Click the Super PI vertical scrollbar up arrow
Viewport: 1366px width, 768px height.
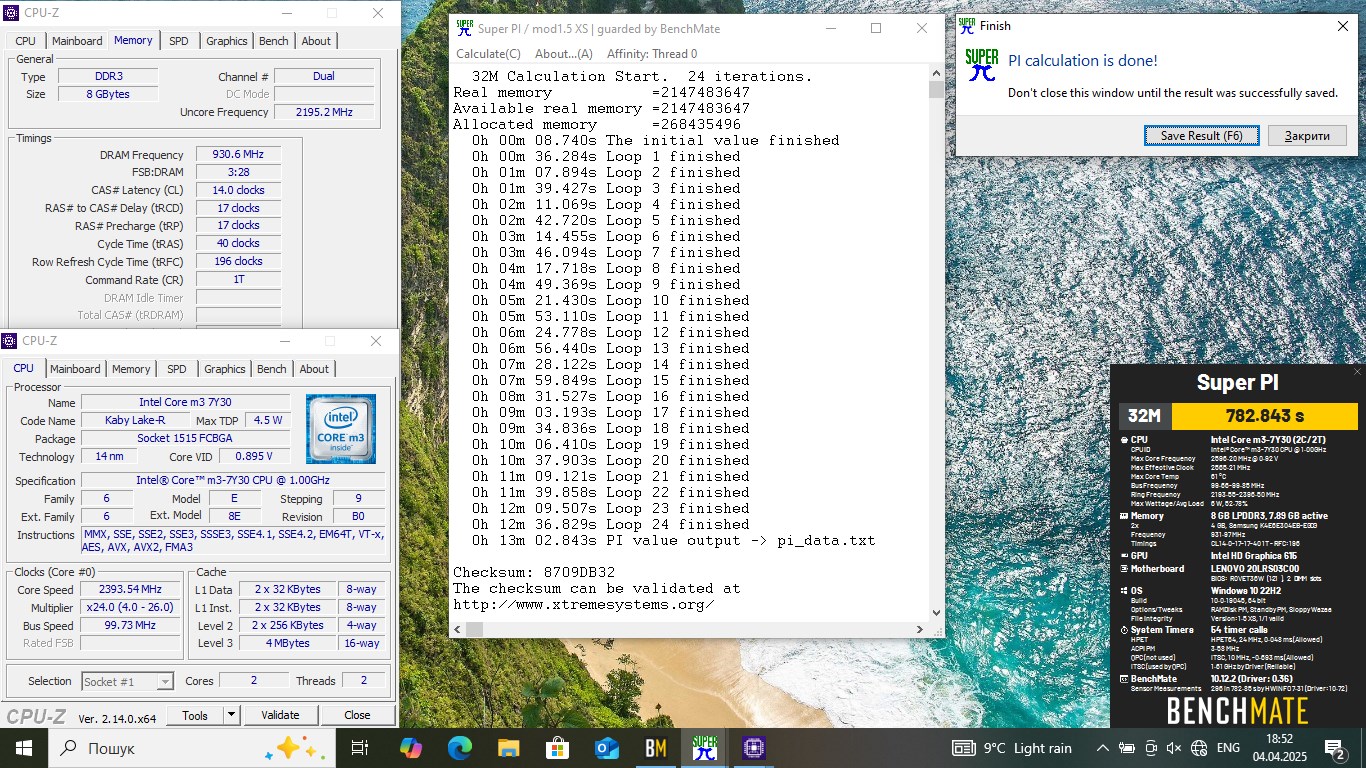(936, 73)
